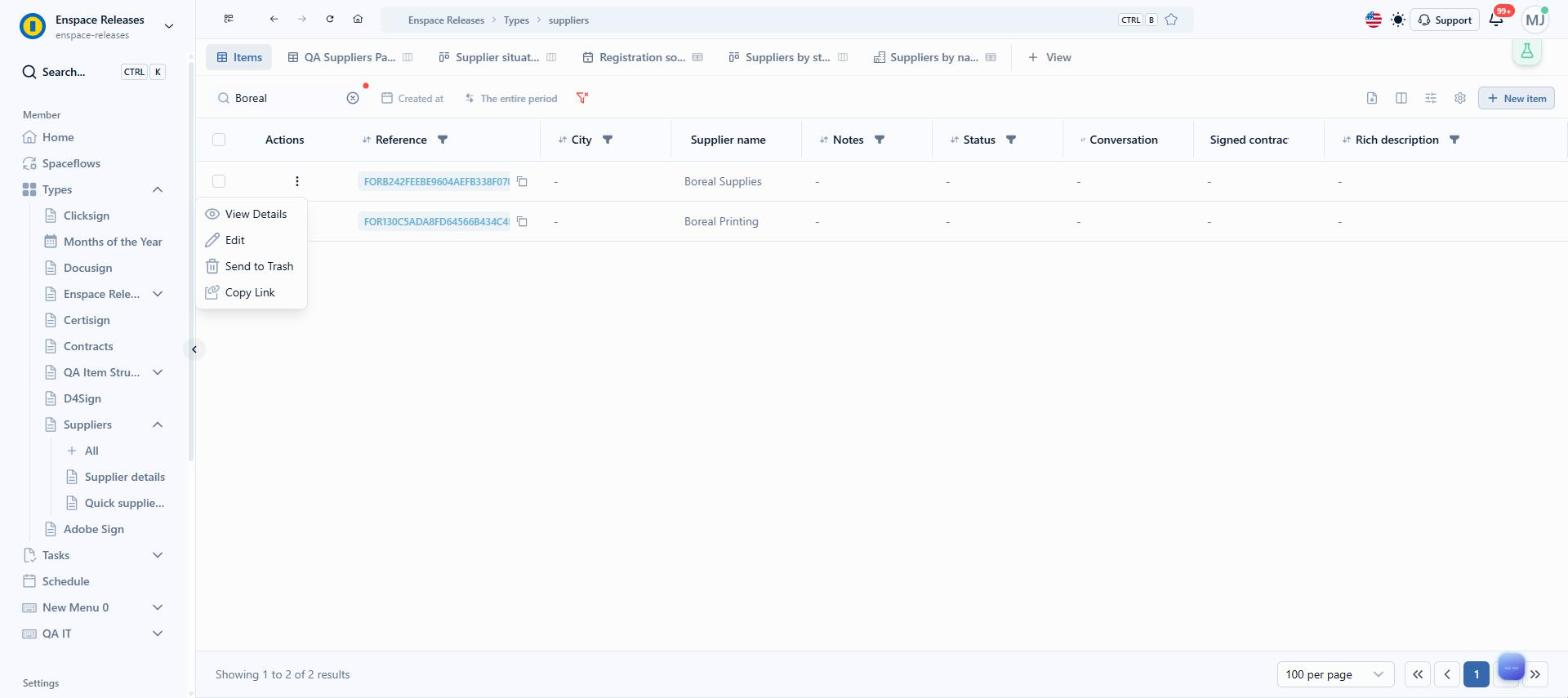Open reference link FOR130C5ADA8FD64566B434C4
The height and width of the screenshot is (698, 1568).
(x=436, y=221)
